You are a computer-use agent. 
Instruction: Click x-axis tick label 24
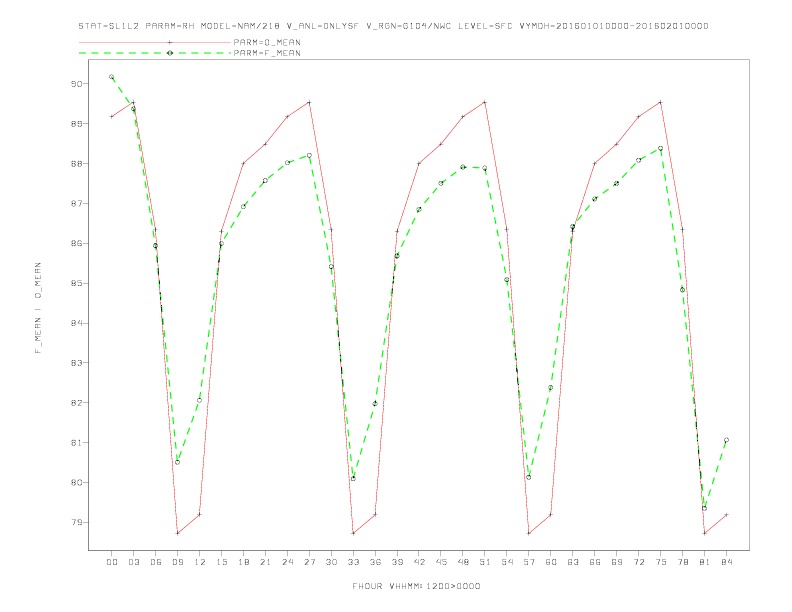[287, 562]
